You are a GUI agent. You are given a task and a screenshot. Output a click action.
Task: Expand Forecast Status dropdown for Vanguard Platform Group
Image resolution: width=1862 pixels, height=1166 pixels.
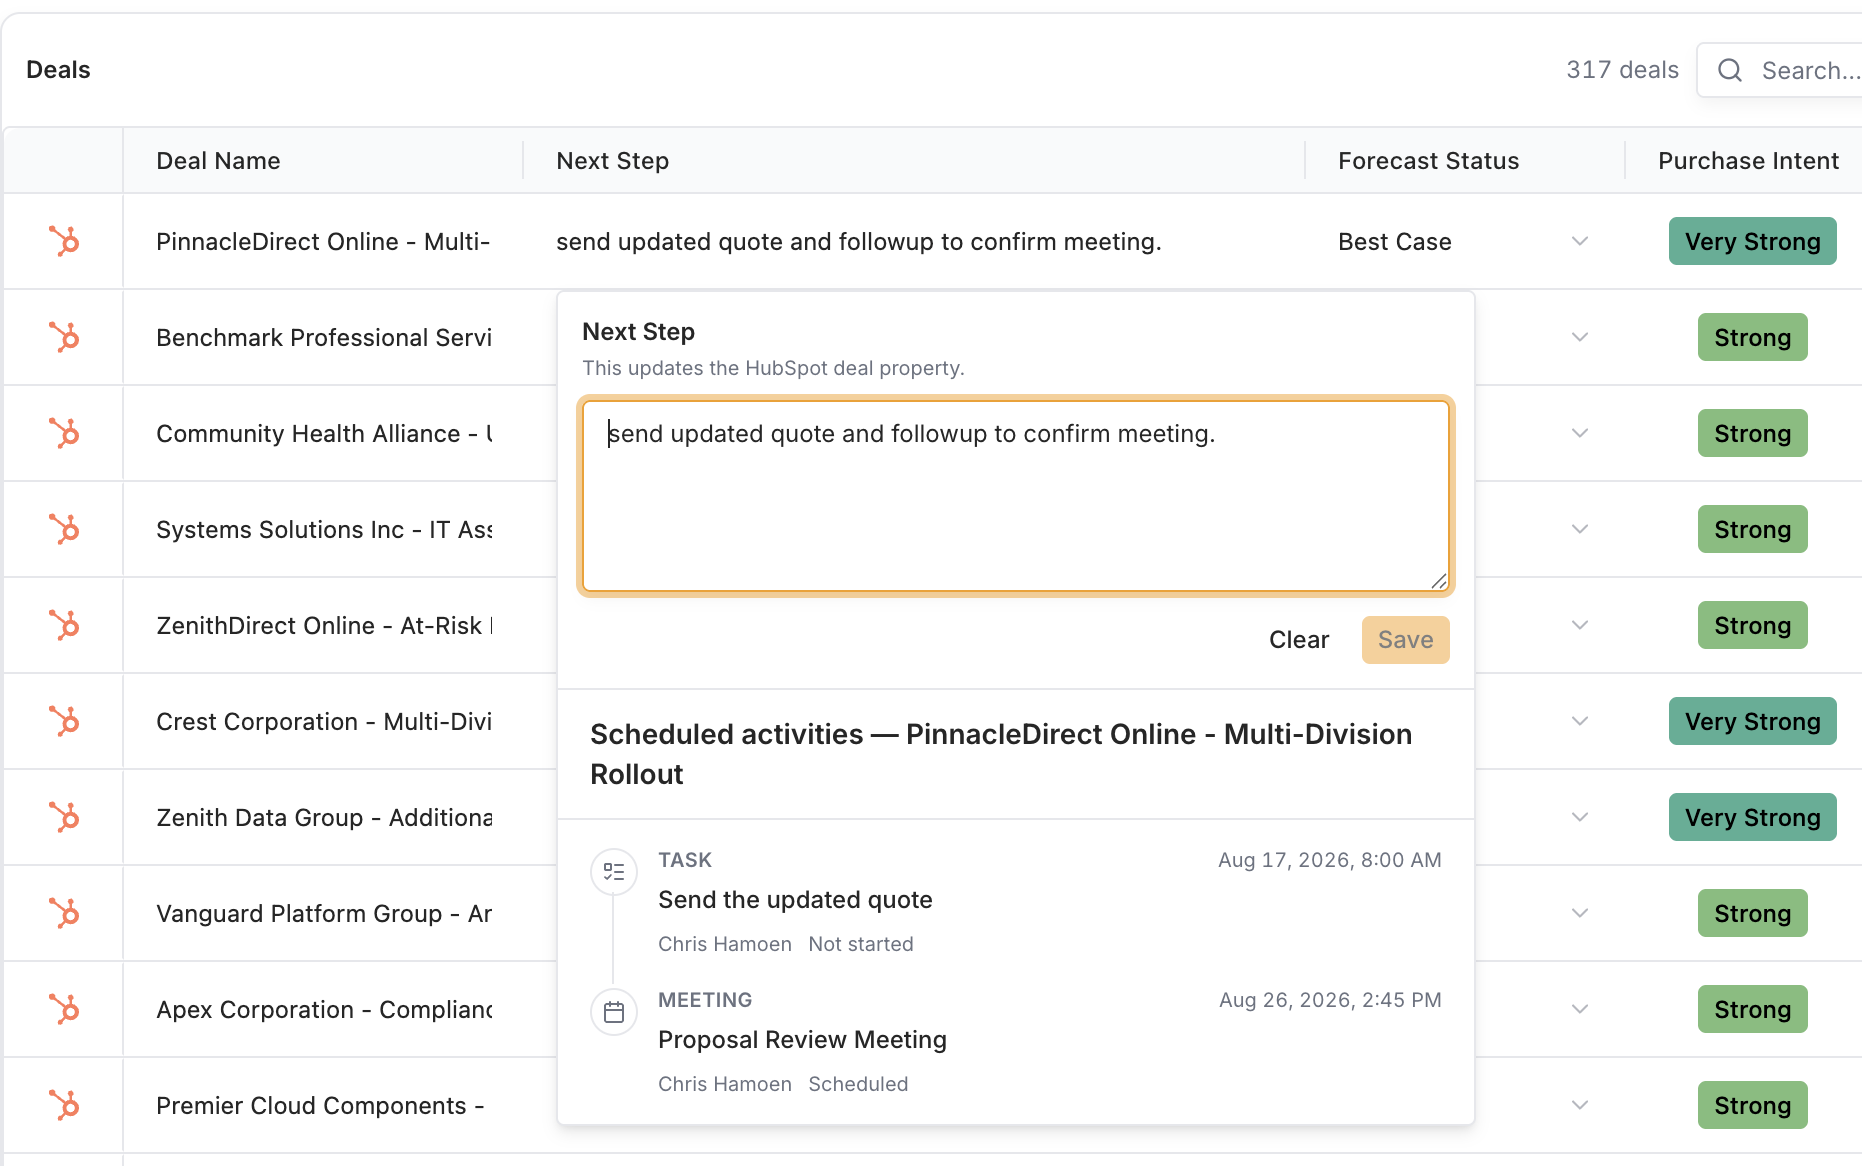pyautogui.click(x=1580, y=913)
